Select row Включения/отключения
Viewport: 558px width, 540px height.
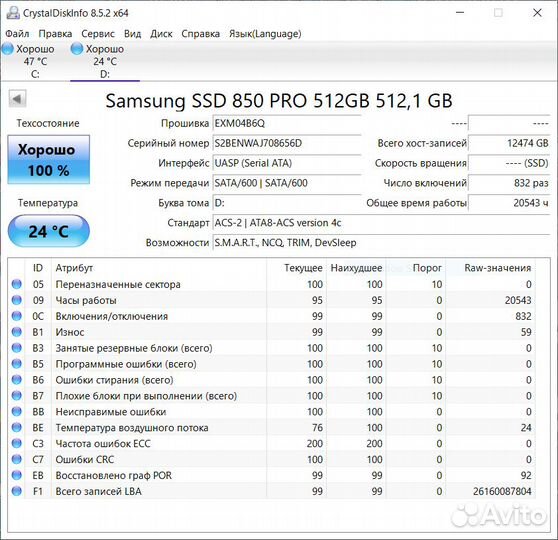272,316
